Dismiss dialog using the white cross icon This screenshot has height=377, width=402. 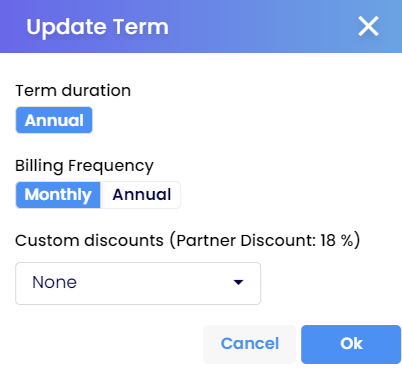point(368,26)
